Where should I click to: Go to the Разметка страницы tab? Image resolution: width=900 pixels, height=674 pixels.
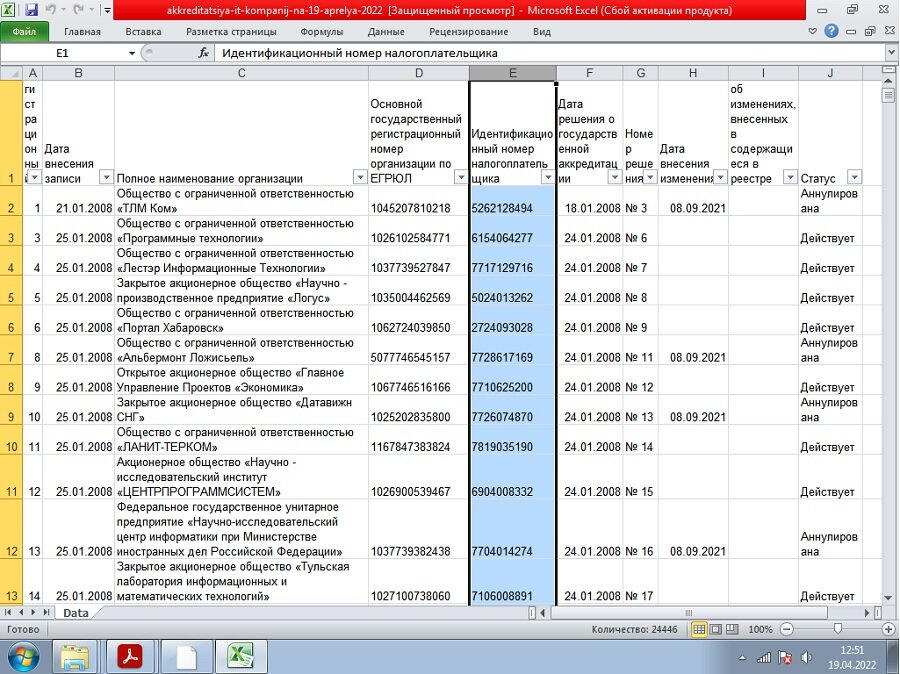231,32
